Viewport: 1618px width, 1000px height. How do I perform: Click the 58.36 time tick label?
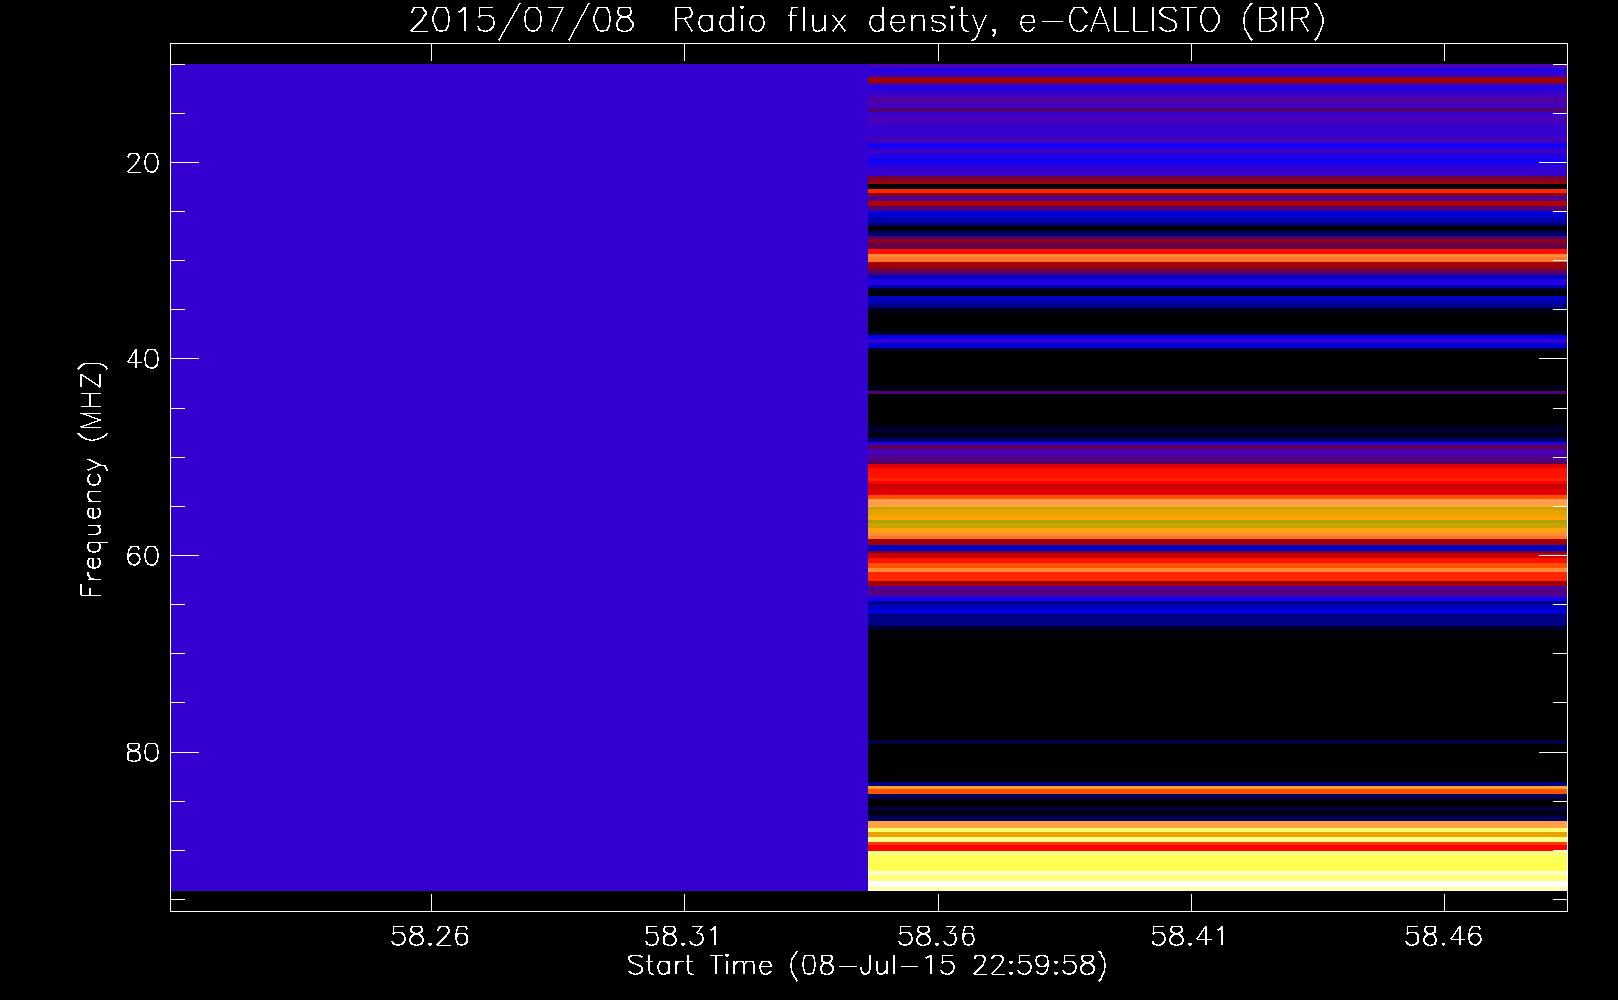(x=937, y=936)
